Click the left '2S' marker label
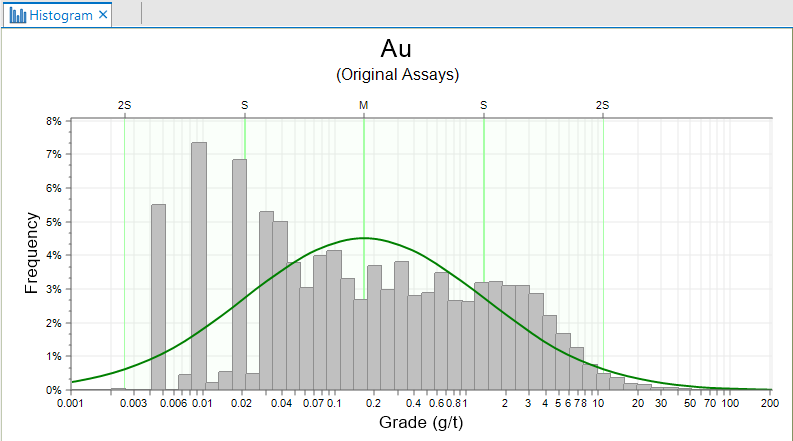The width and height of the screenshot is (793, 441). point(124,105)
